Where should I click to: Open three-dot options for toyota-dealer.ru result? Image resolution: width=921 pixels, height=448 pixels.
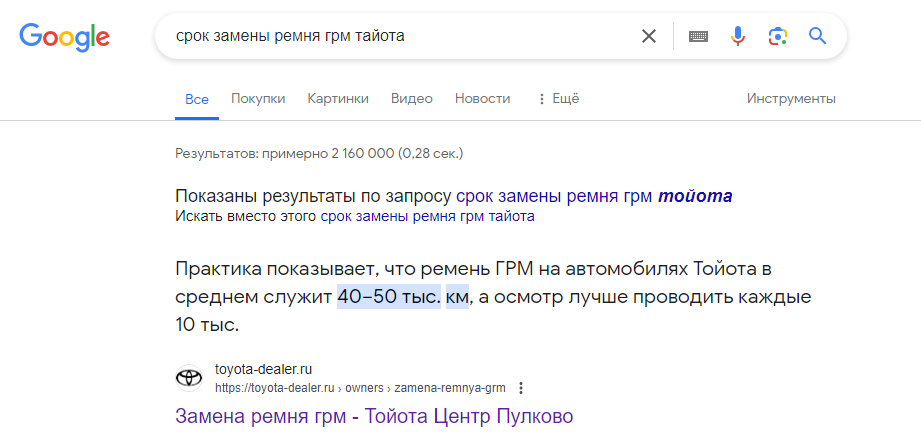click(x=521, y=388)
